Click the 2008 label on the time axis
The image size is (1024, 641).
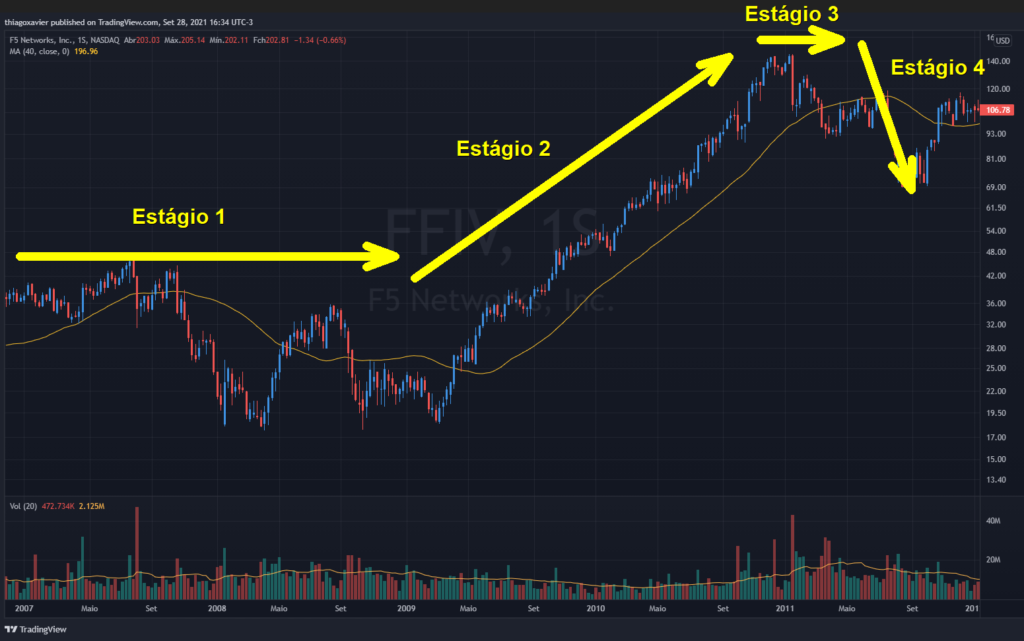[217, 608]
